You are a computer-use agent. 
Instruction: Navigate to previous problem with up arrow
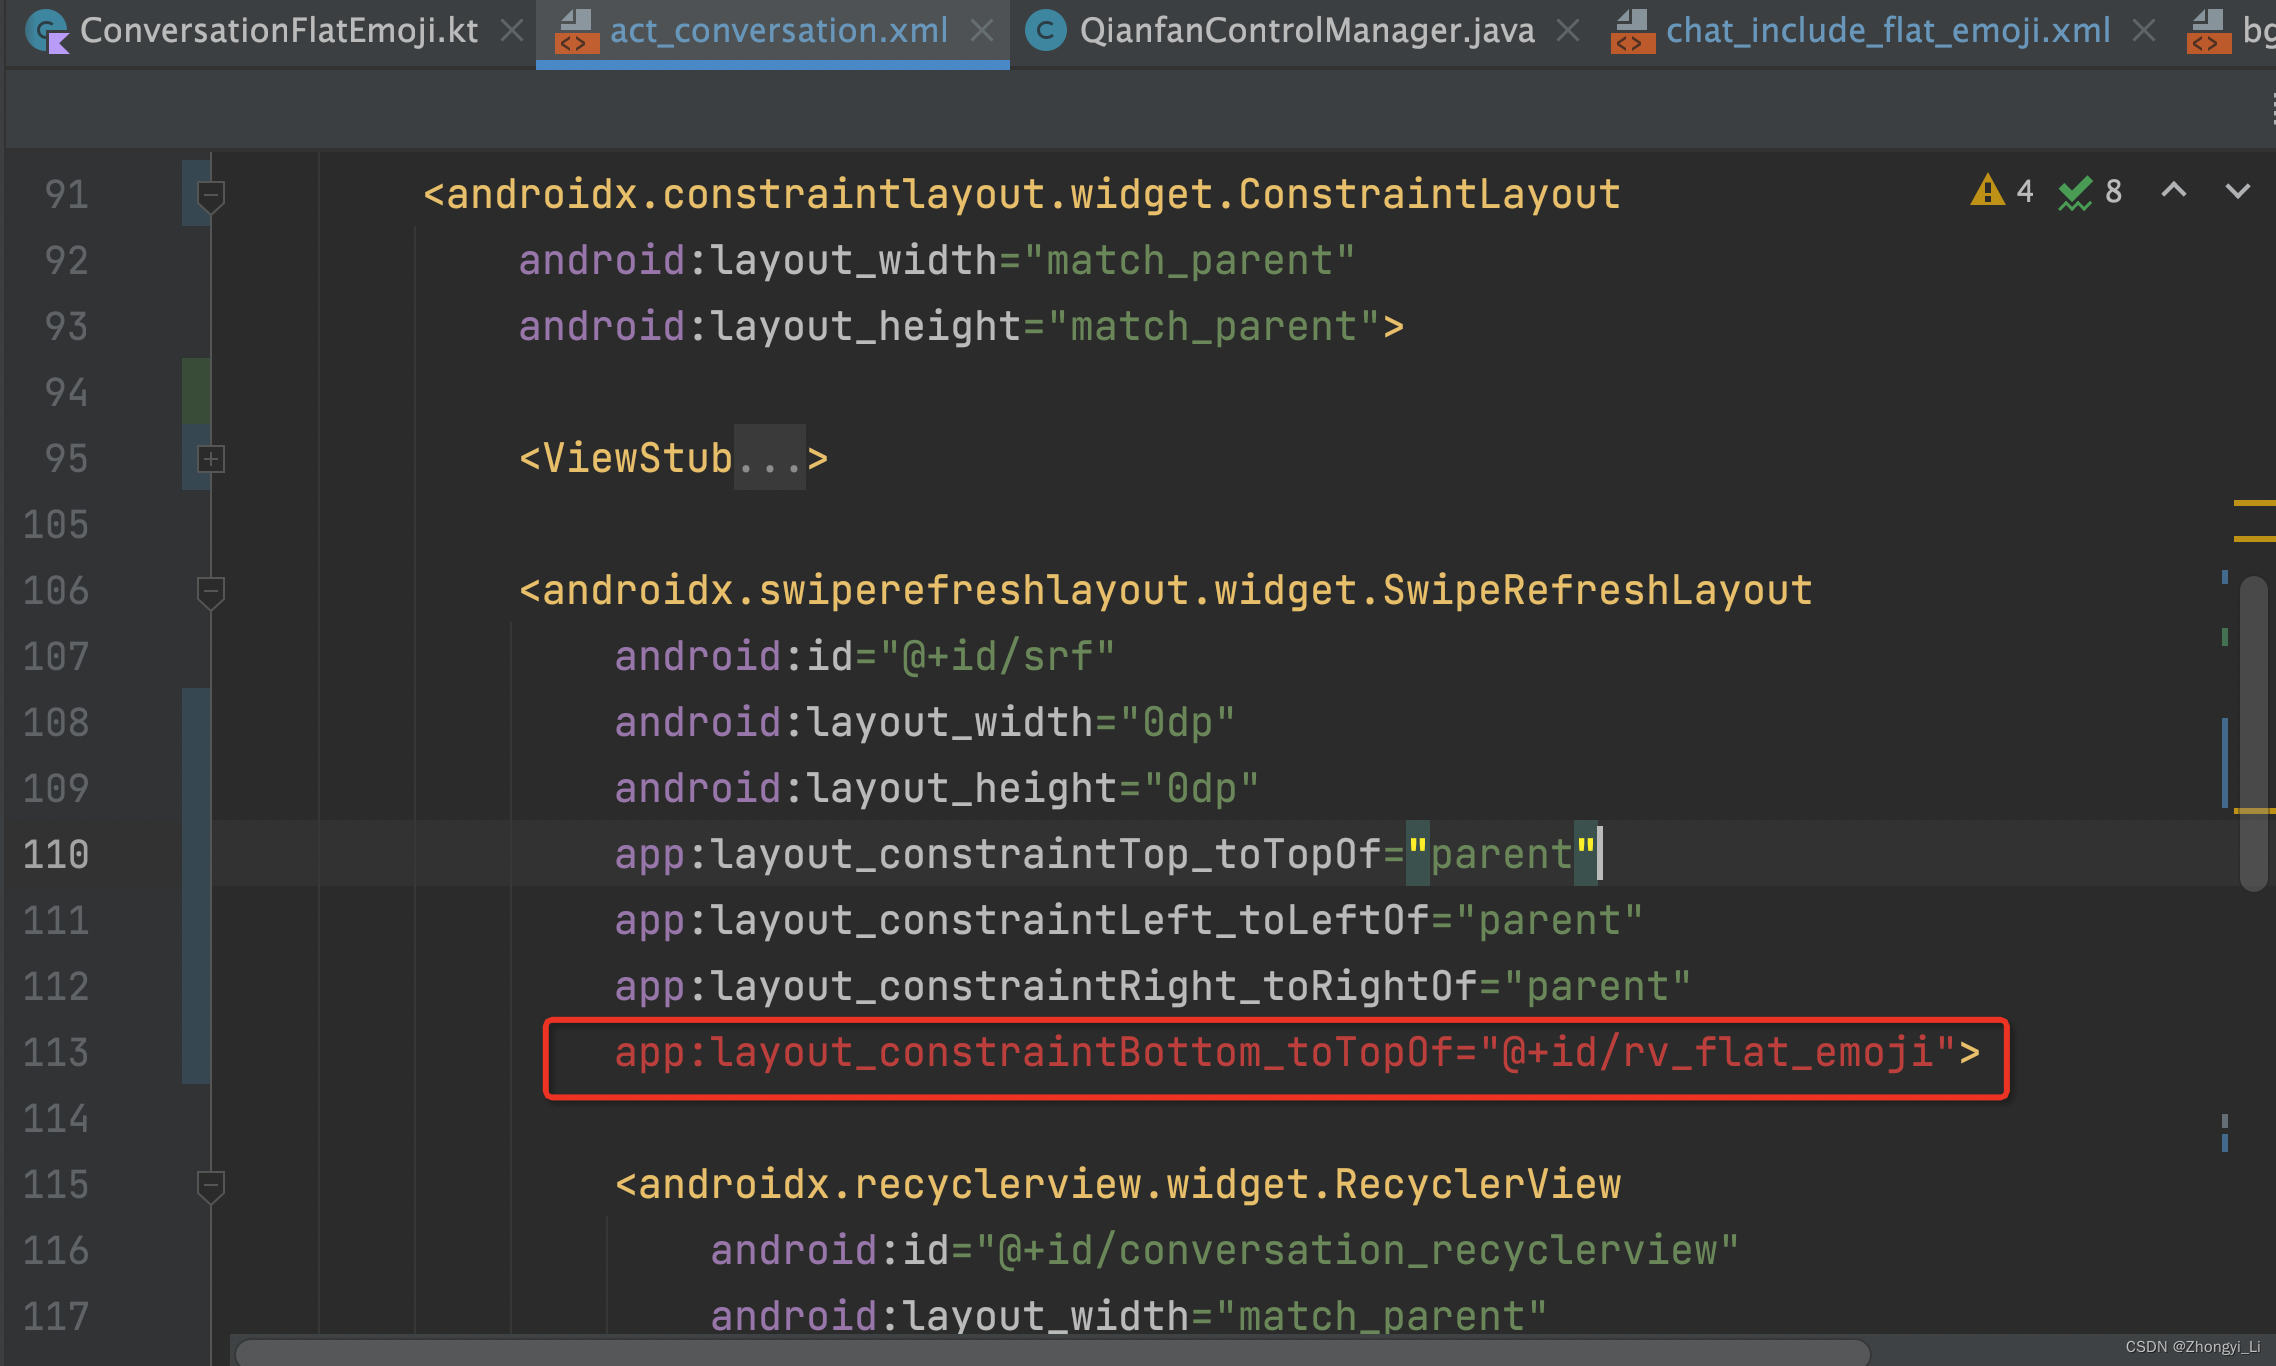point(2172,190)
